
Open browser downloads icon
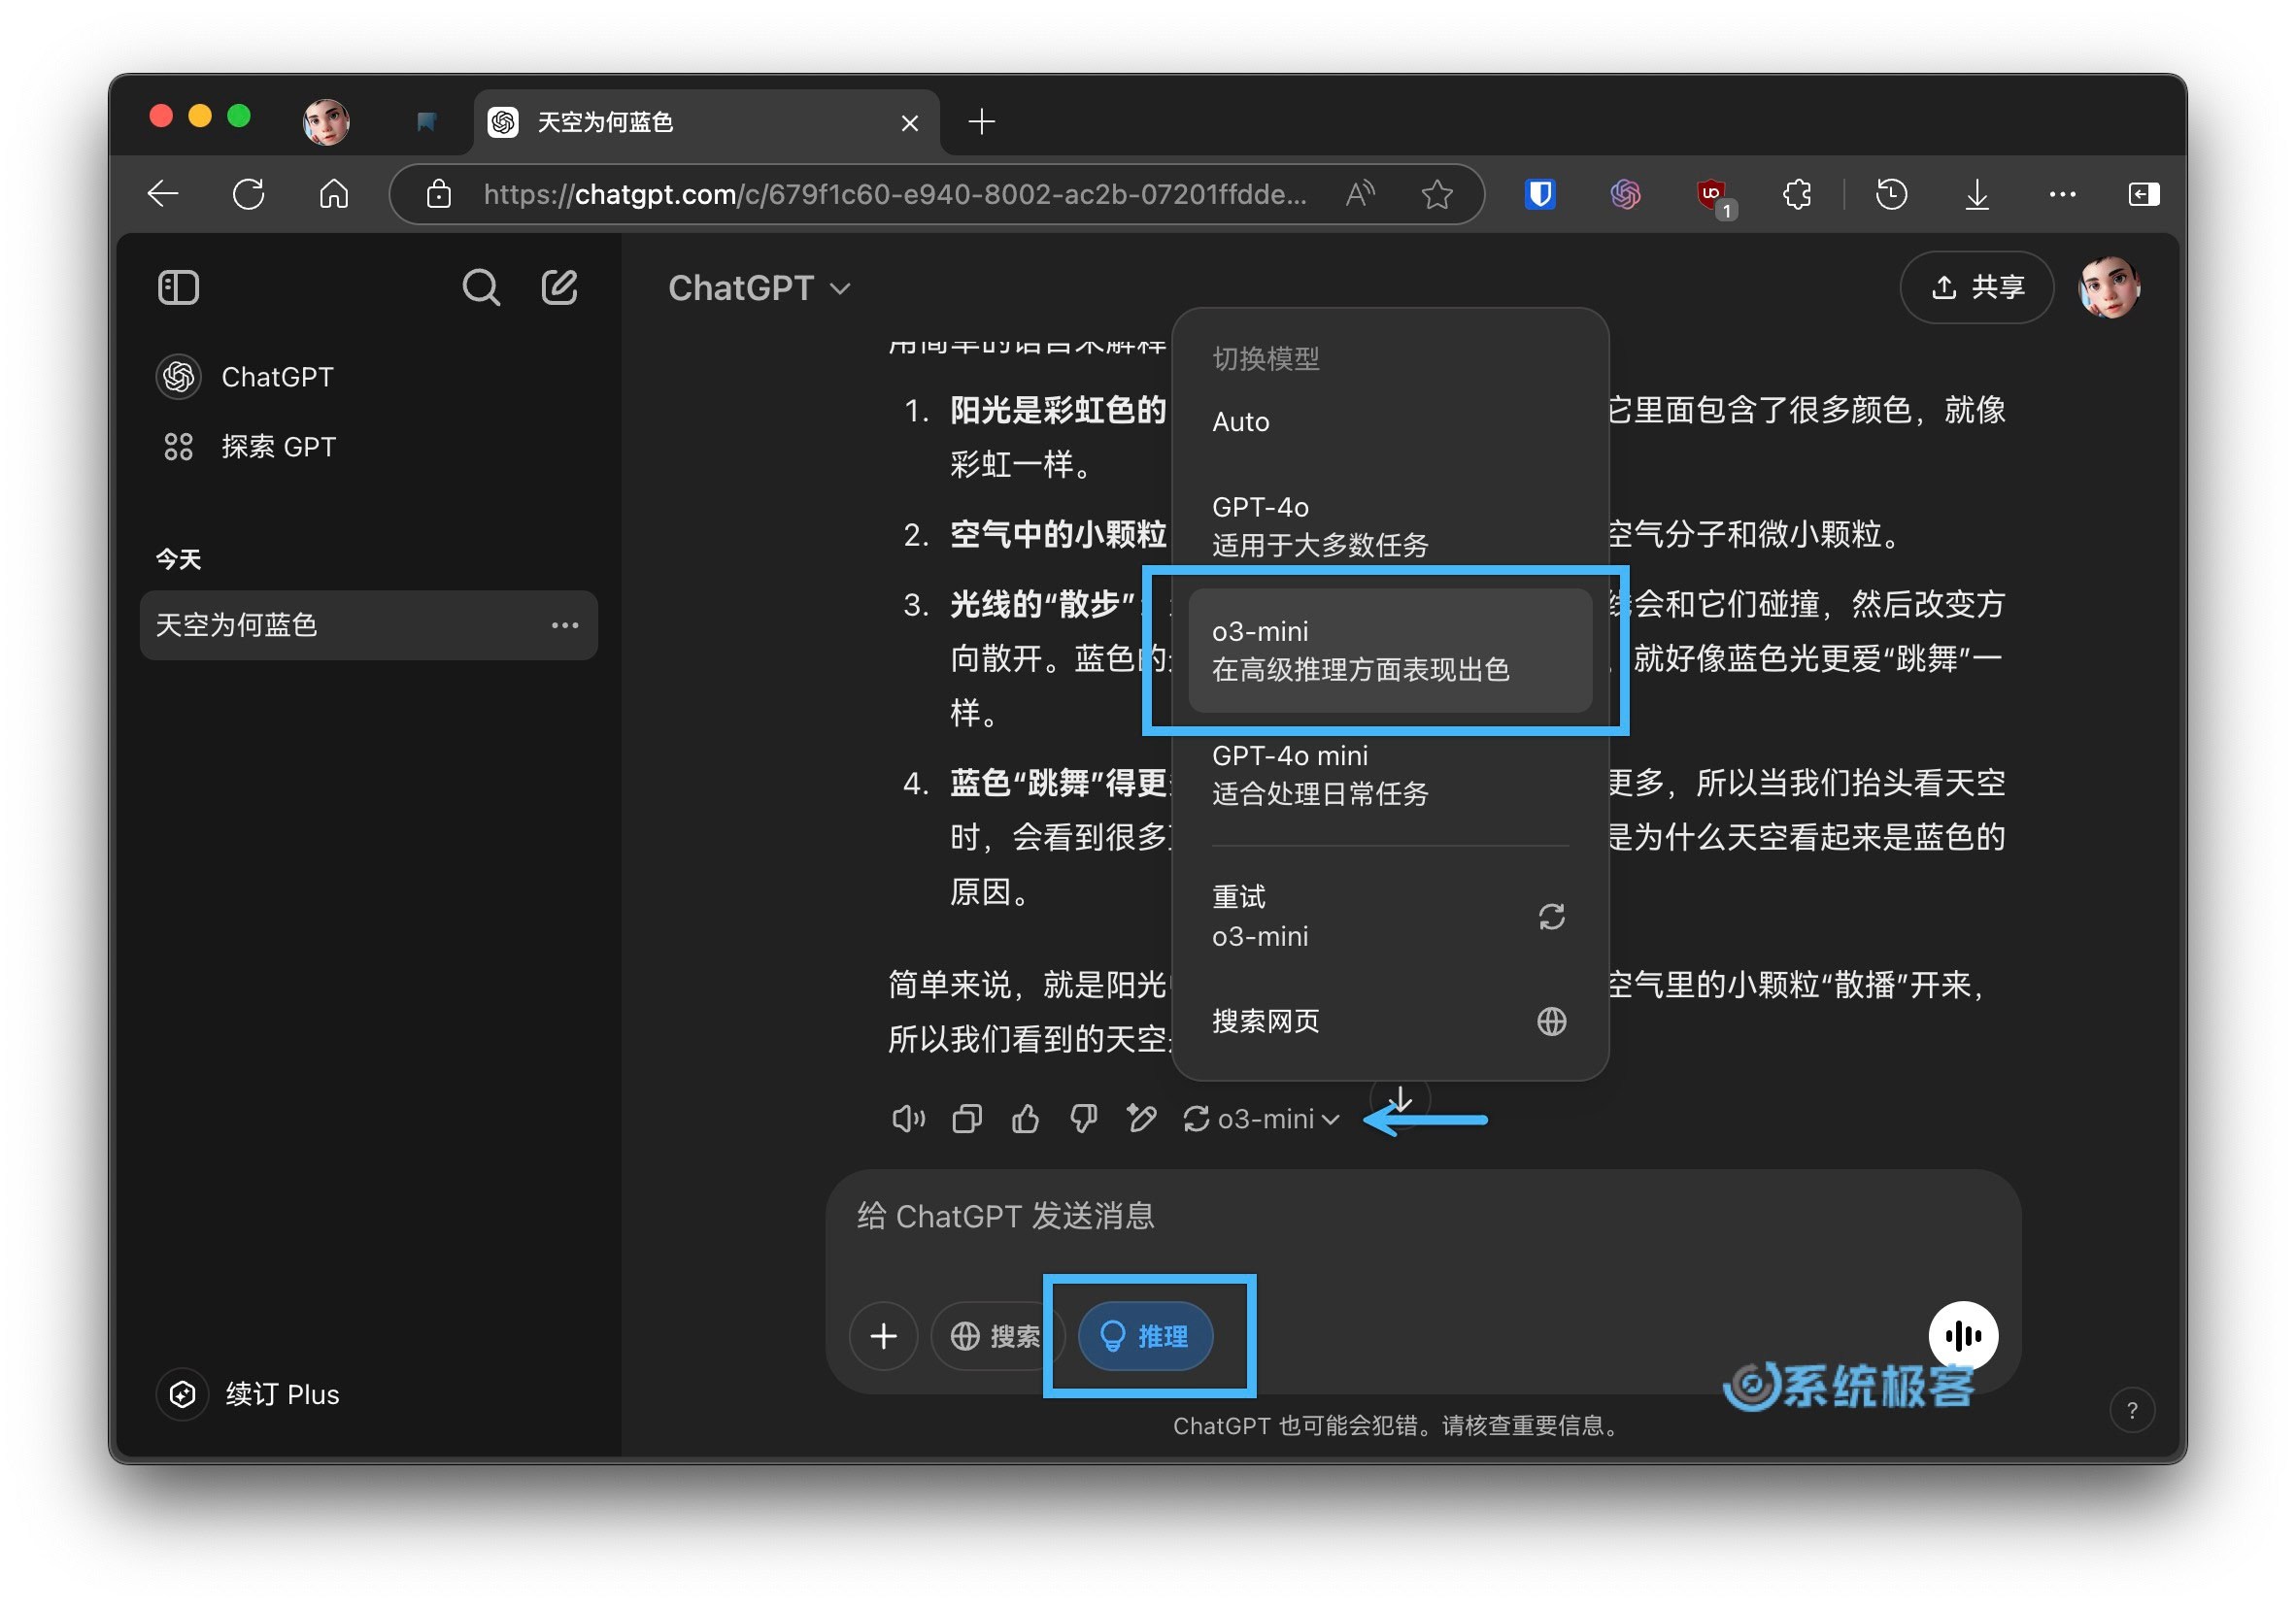1977,194
